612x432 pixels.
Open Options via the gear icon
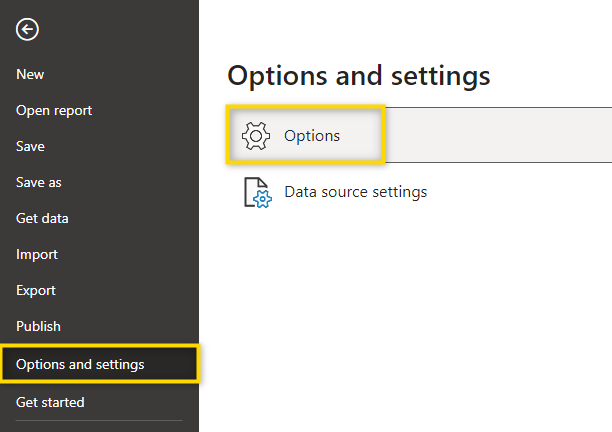[x=256, y=136]
